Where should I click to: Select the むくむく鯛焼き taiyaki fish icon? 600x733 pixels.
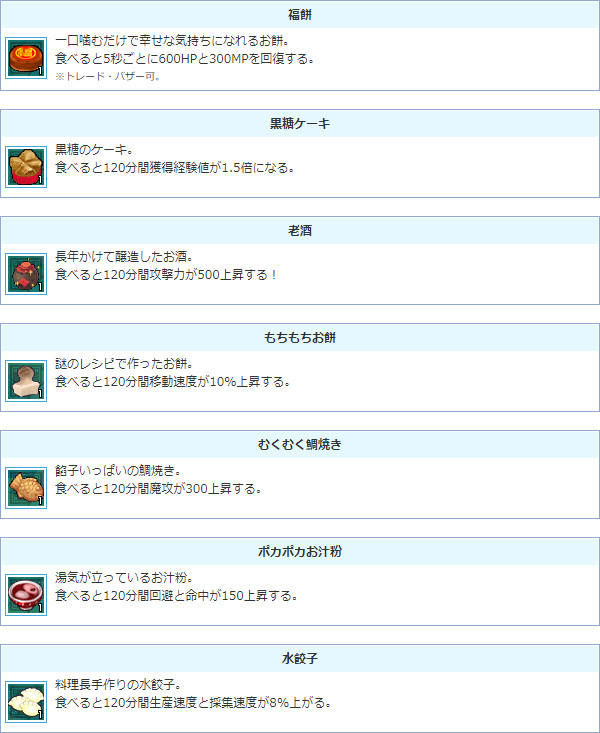click(26, 488)
